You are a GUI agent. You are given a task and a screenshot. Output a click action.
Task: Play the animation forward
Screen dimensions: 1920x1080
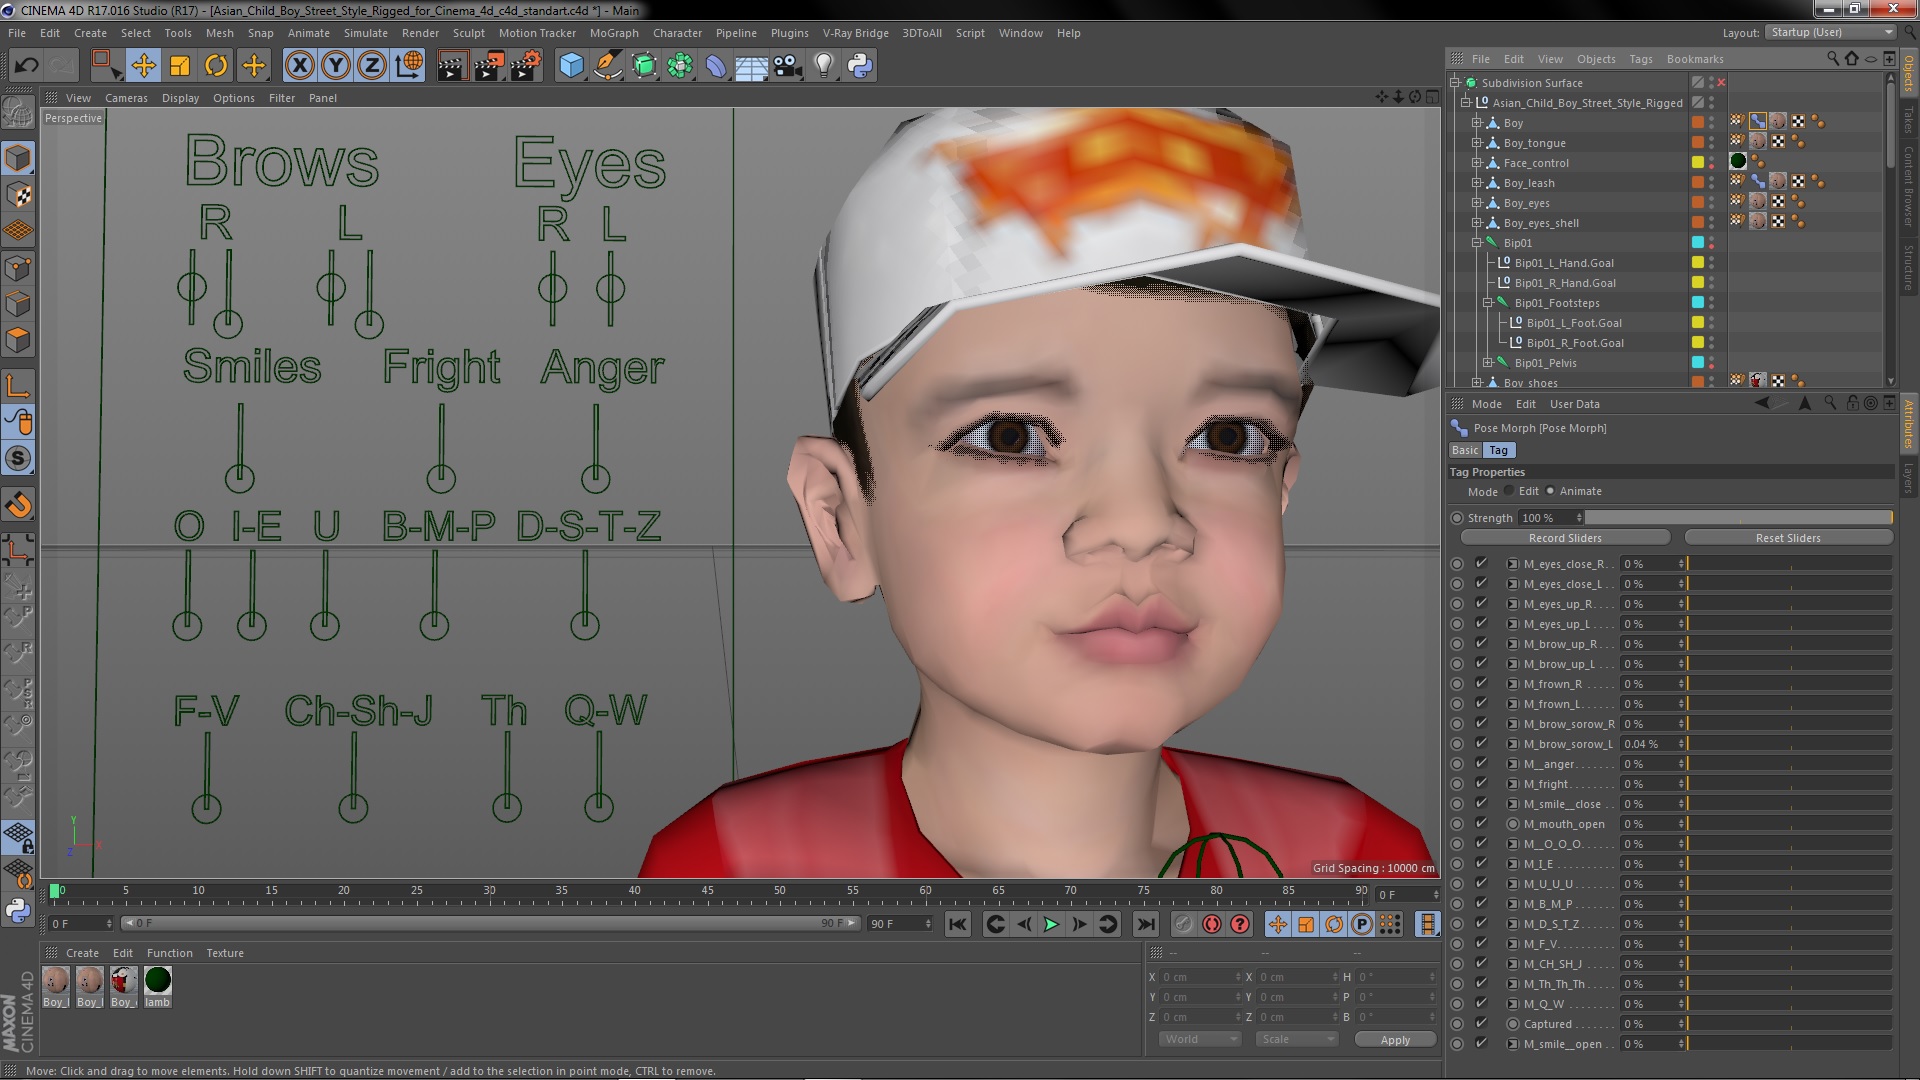(1051, 924)
